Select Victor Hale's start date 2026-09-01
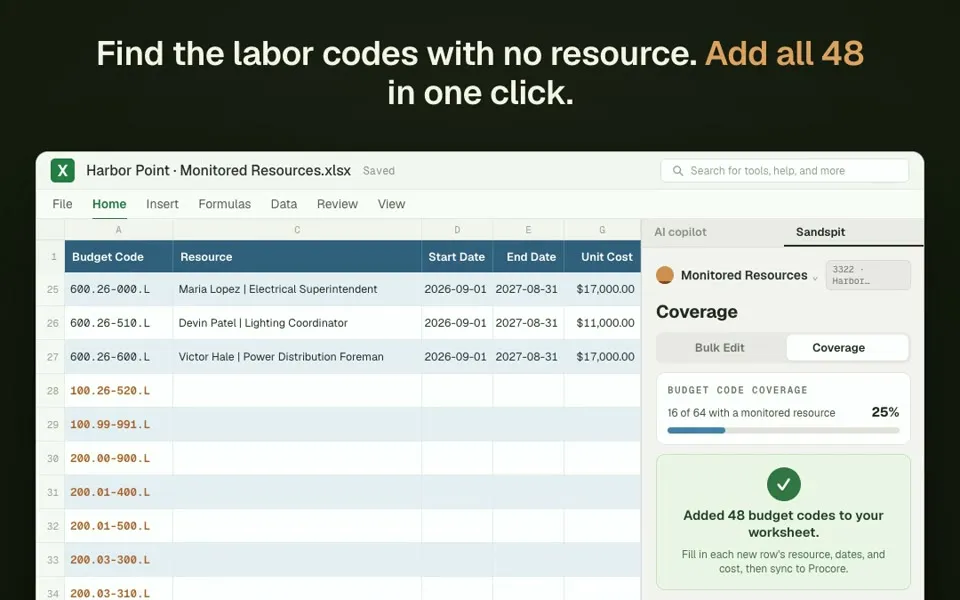 click(x=457, y=357)
